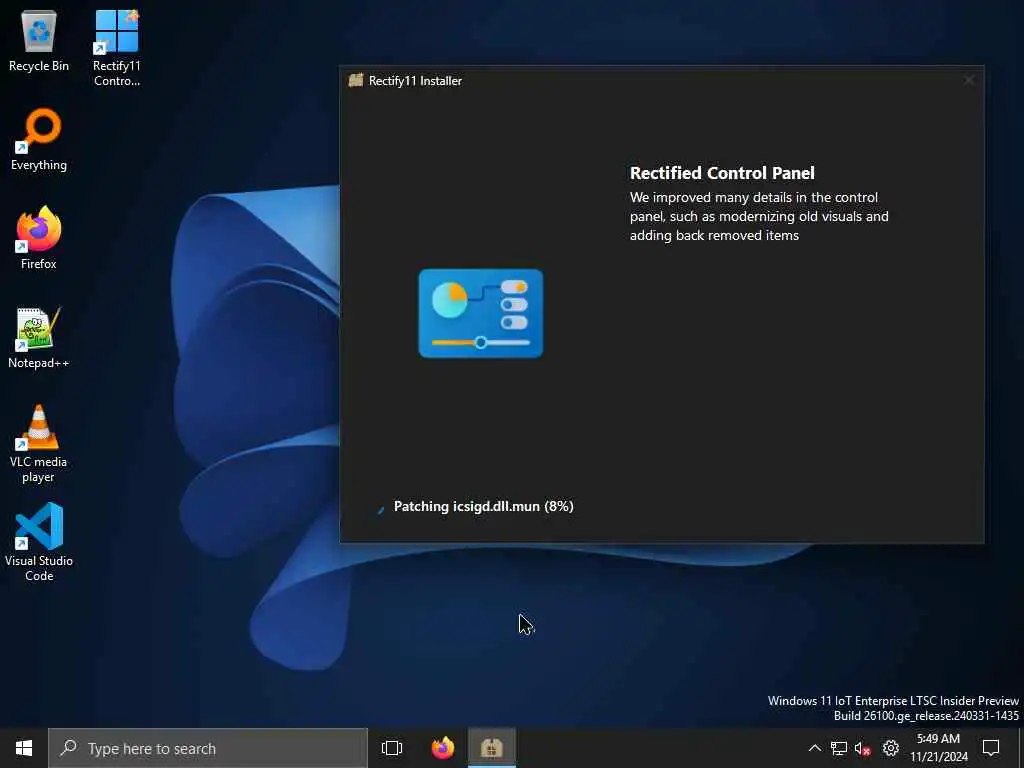Click the Windows Start button
The width and height of the screenshot is (1024, 768).
(x=24, y=748)
